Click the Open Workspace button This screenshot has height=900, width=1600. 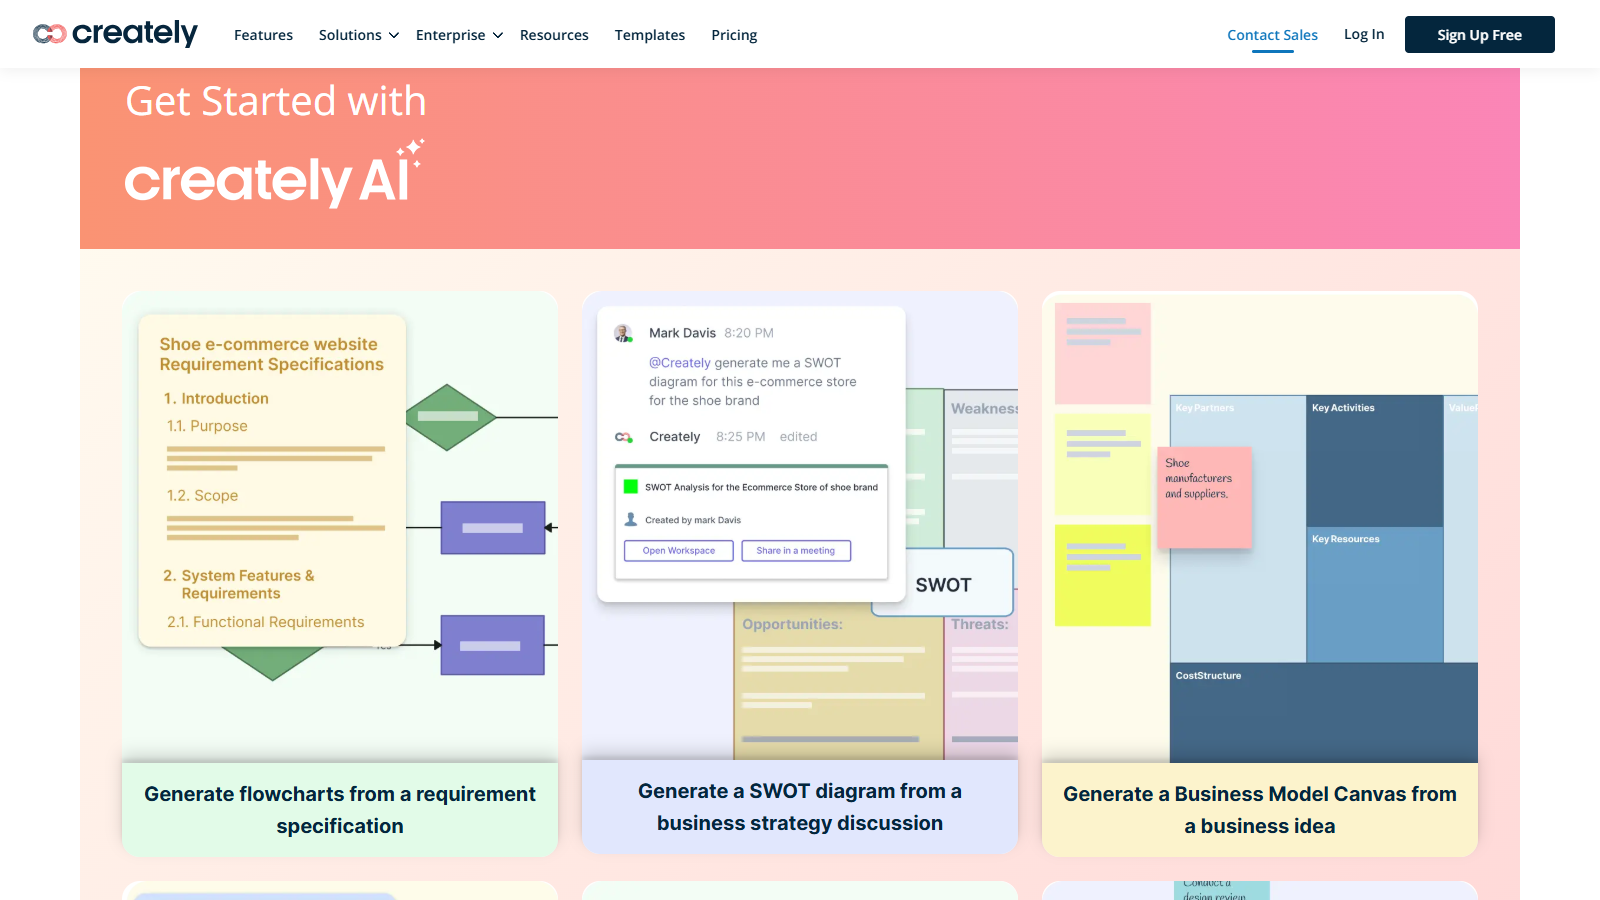pos(679,551)
